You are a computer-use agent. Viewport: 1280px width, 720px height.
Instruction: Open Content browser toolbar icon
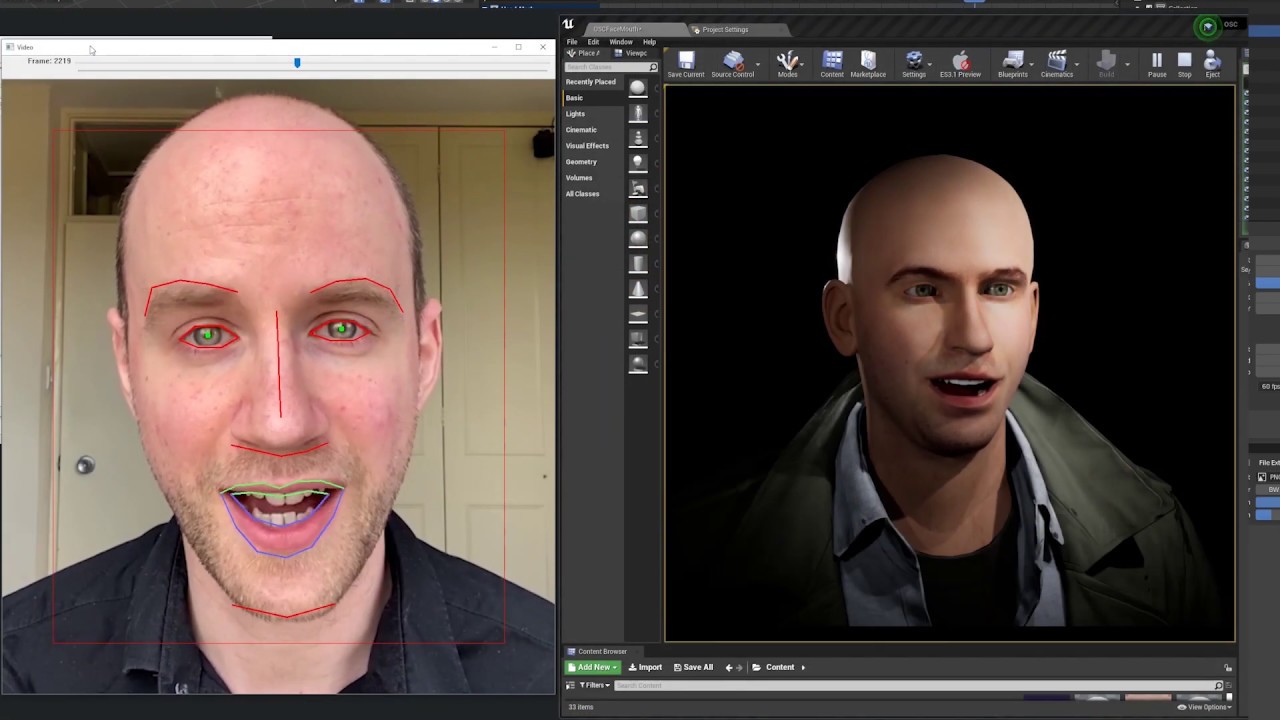point(832,65)
